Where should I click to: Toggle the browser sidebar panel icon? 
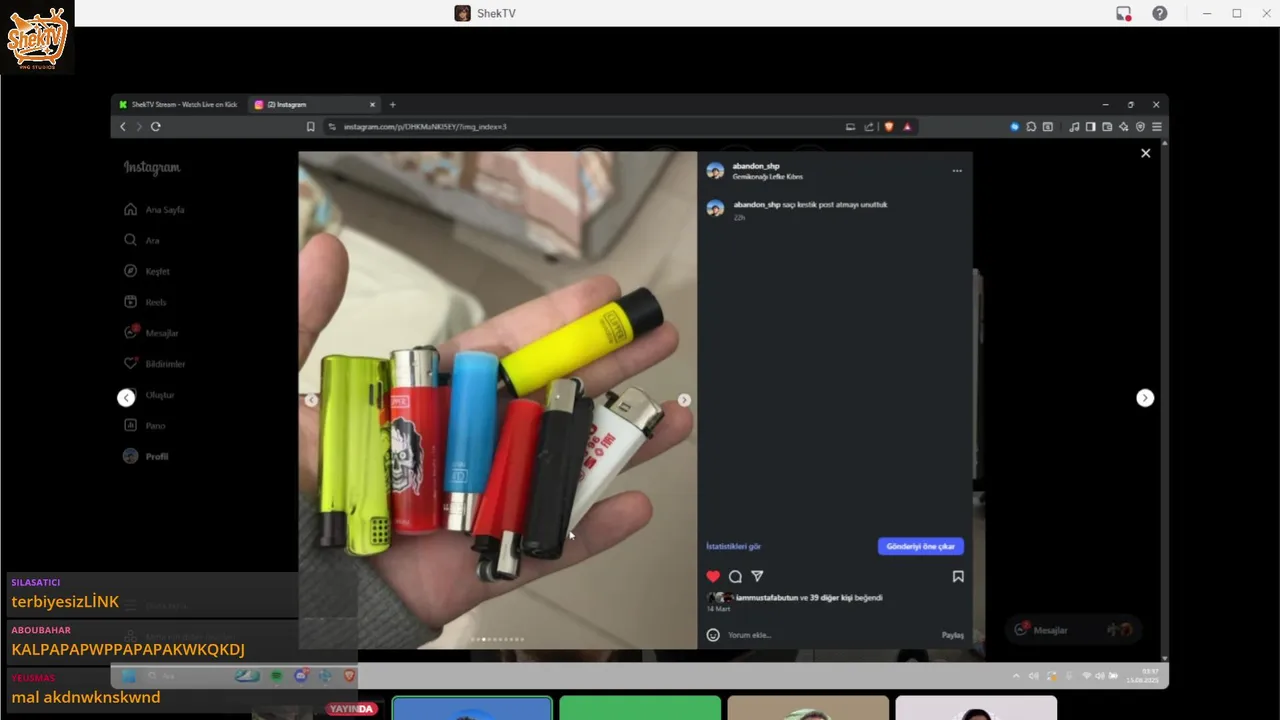click(x=1091, y=127)
